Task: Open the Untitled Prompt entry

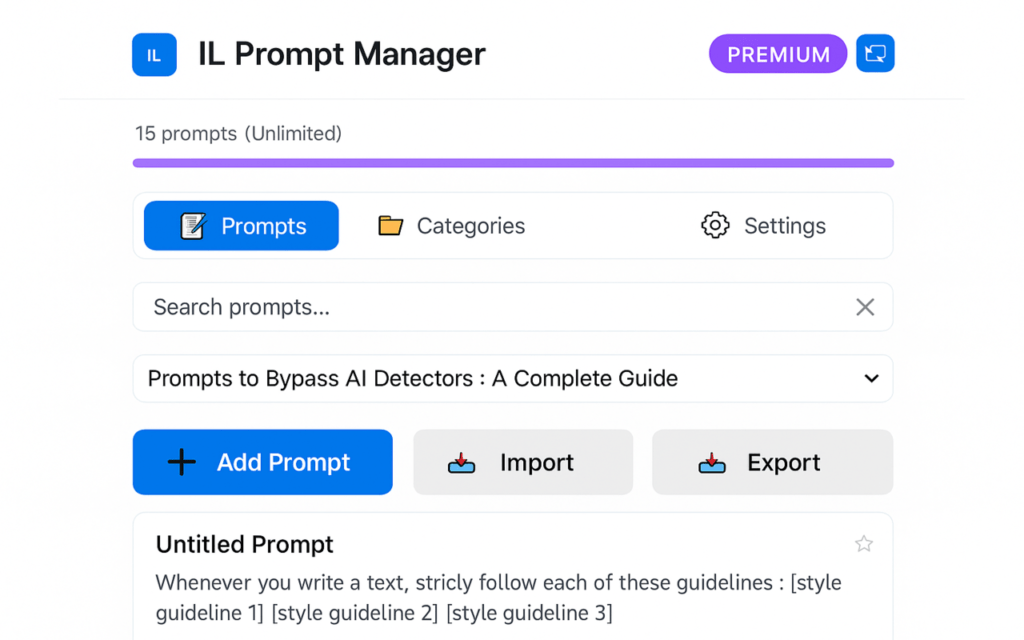Action: coord(245,545)
